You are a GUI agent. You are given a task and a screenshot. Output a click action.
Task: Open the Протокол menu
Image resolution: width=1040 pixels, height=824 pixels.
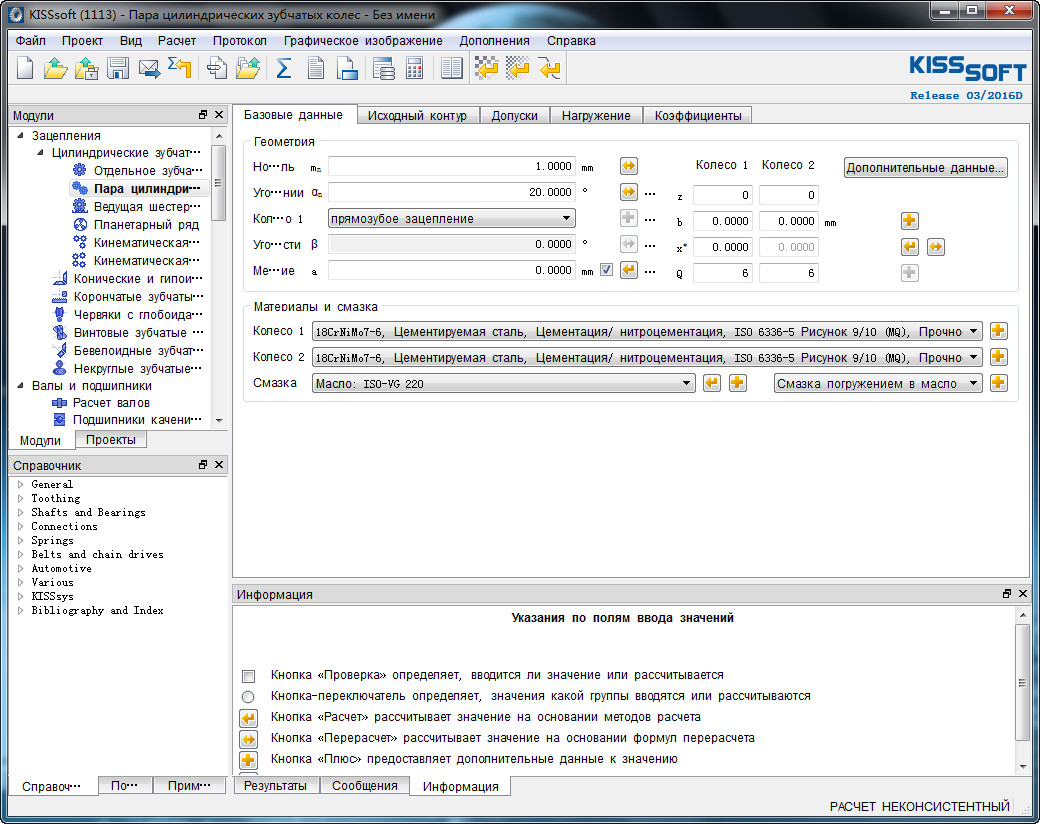239,40
